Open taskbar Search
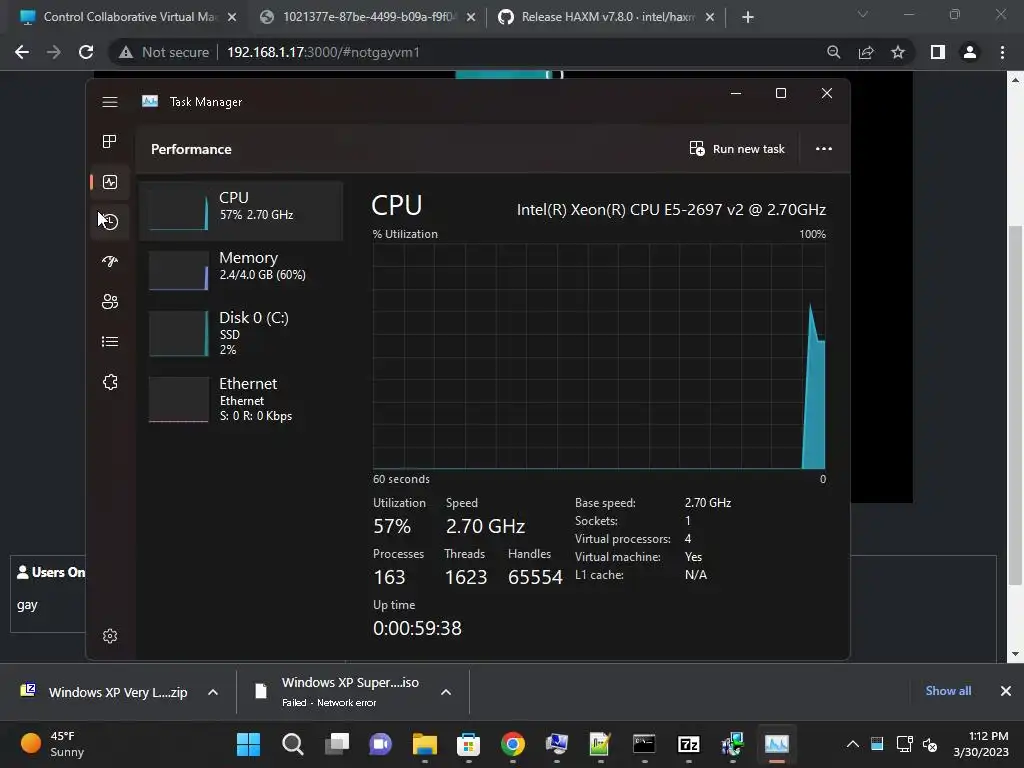This screenshot has height=768, width=1024. (293, 744)
